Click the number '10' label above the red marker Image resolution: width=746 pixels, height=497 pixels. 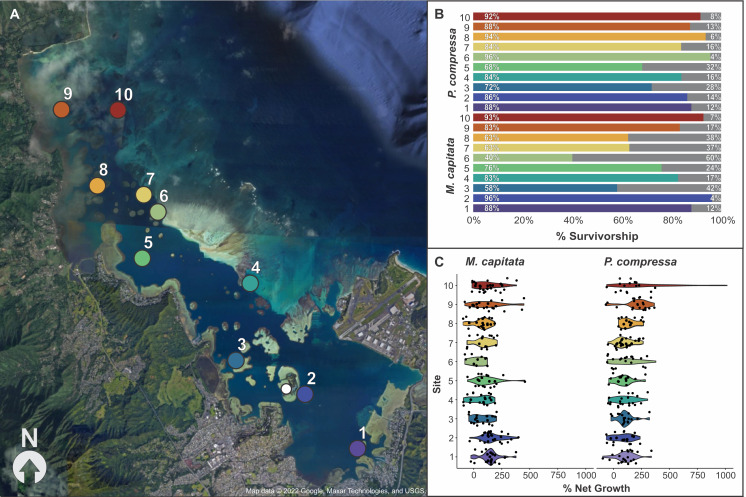124,95
